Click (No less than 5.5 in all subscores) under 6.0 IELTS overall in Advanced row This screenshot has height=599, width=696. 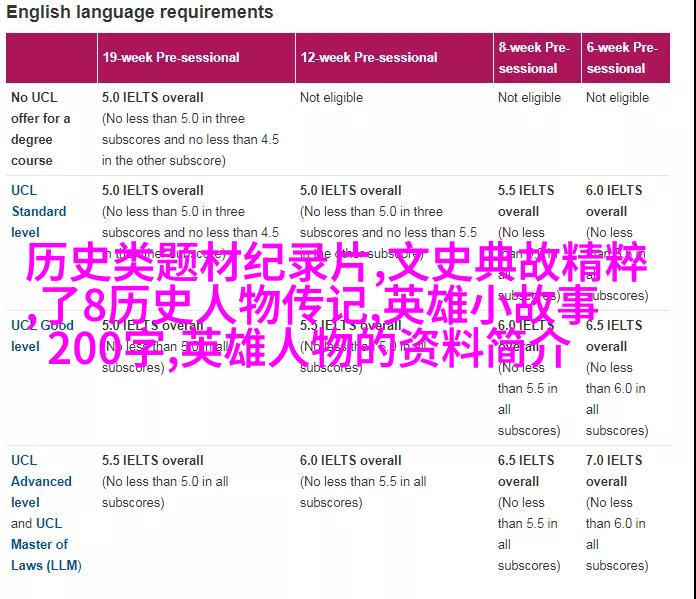click(363, 492)
